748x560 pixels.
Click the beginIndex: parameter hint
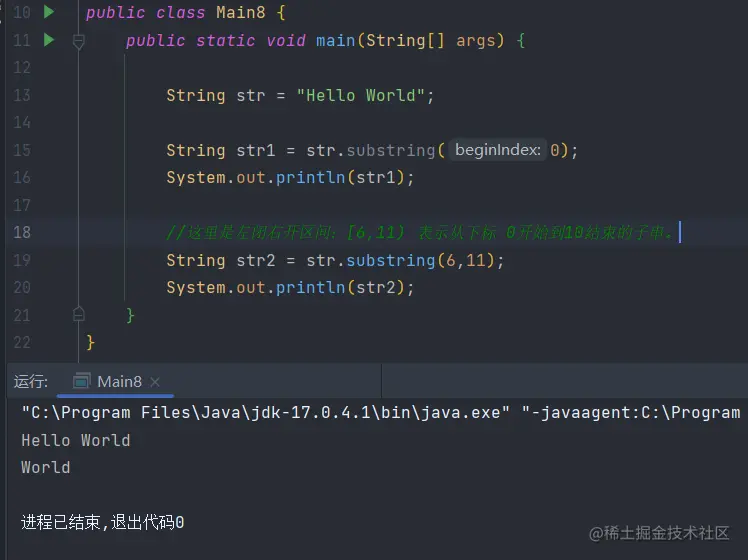498,150
